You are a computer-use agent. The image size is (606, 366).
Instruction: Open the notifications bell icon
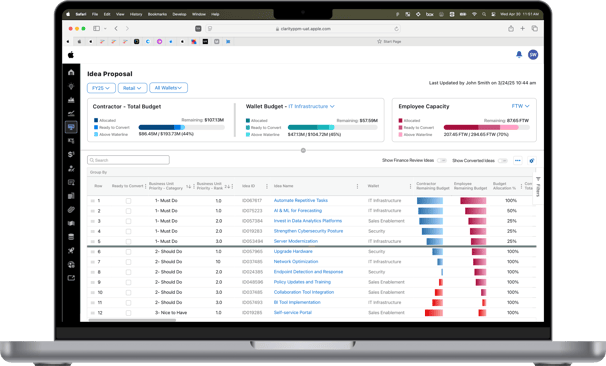coord(519,54)
